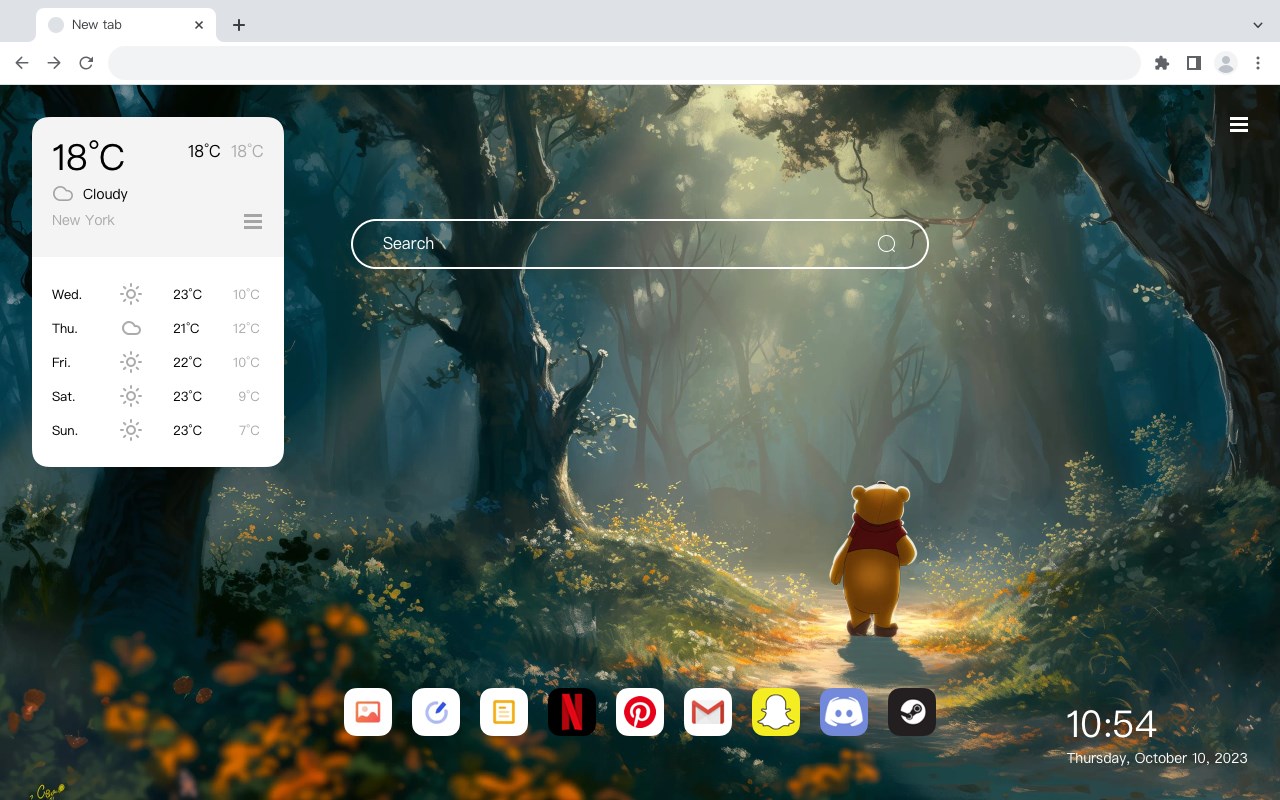1280x800 pixels.
Task: Open the Snapchat shortcut
Action: [776, 712]
